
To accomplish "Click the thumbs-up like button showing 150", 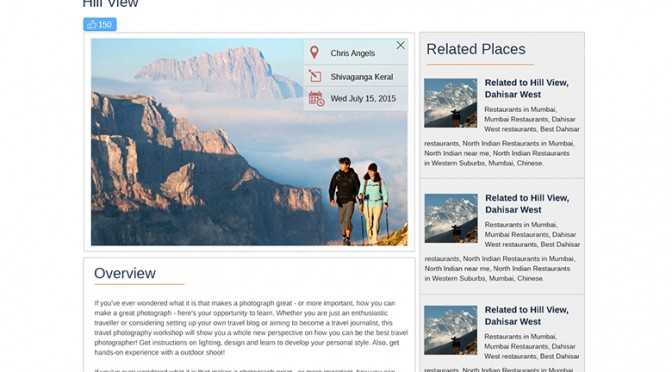I will click(x=100, y=24).
